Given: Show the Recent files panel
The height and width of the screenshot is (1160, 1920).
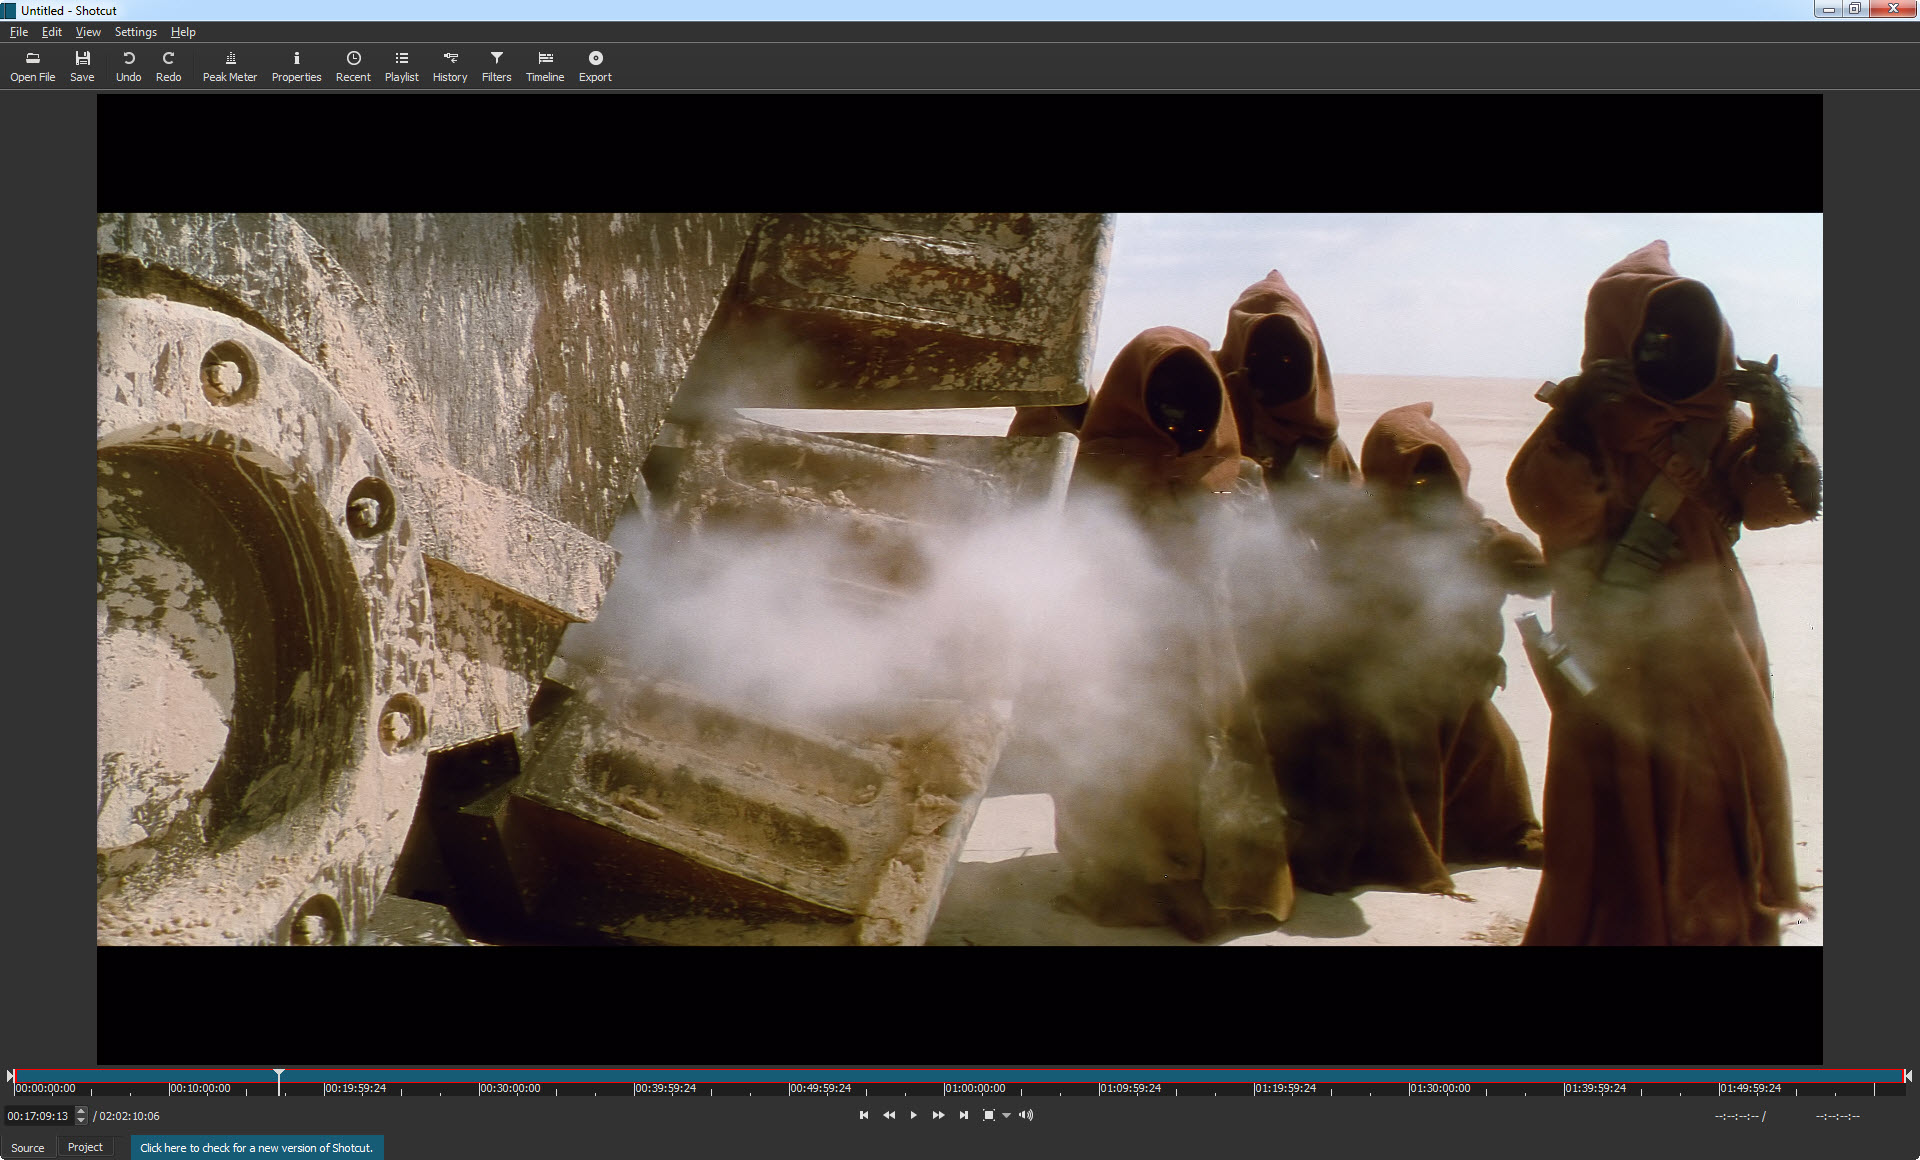Looking at the screenshot, I should tap(353, 66).
